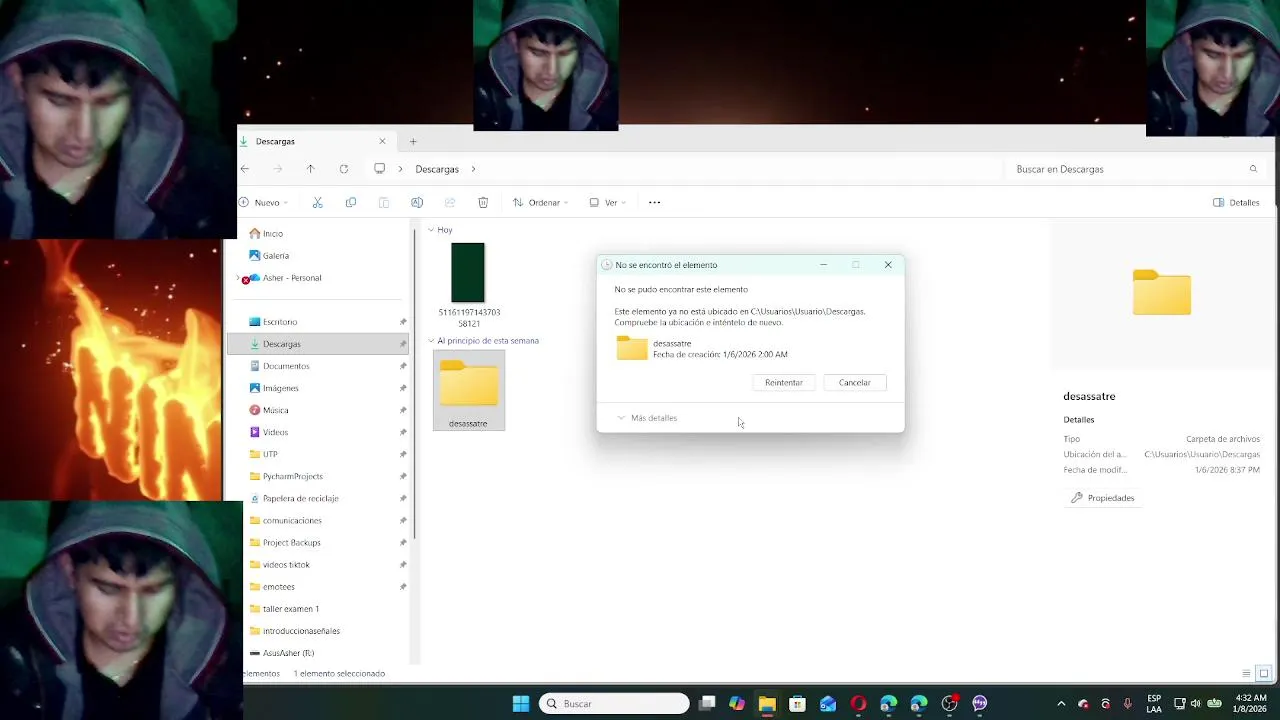Viewport: 1280px width, 720px height.
Task: Select the AsusAsher (R:) drive
Action: [288, 653]
